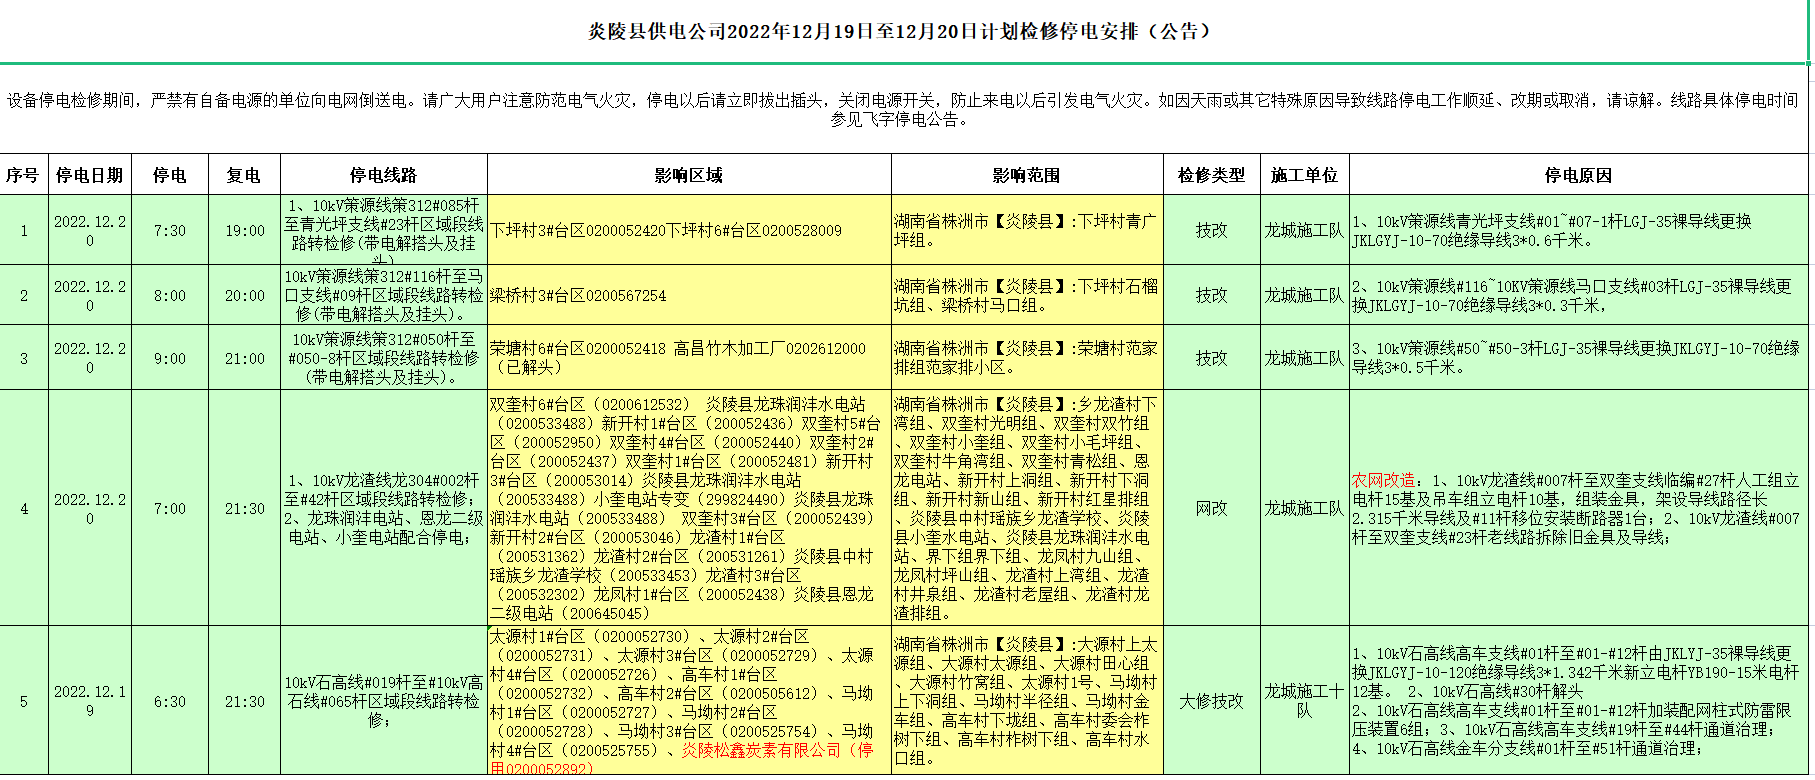This screenshot has height=780, width=1815.
Task: Click the 大修技改 repair type cell
Action: pyautogui.click(x=1211, y=701)
